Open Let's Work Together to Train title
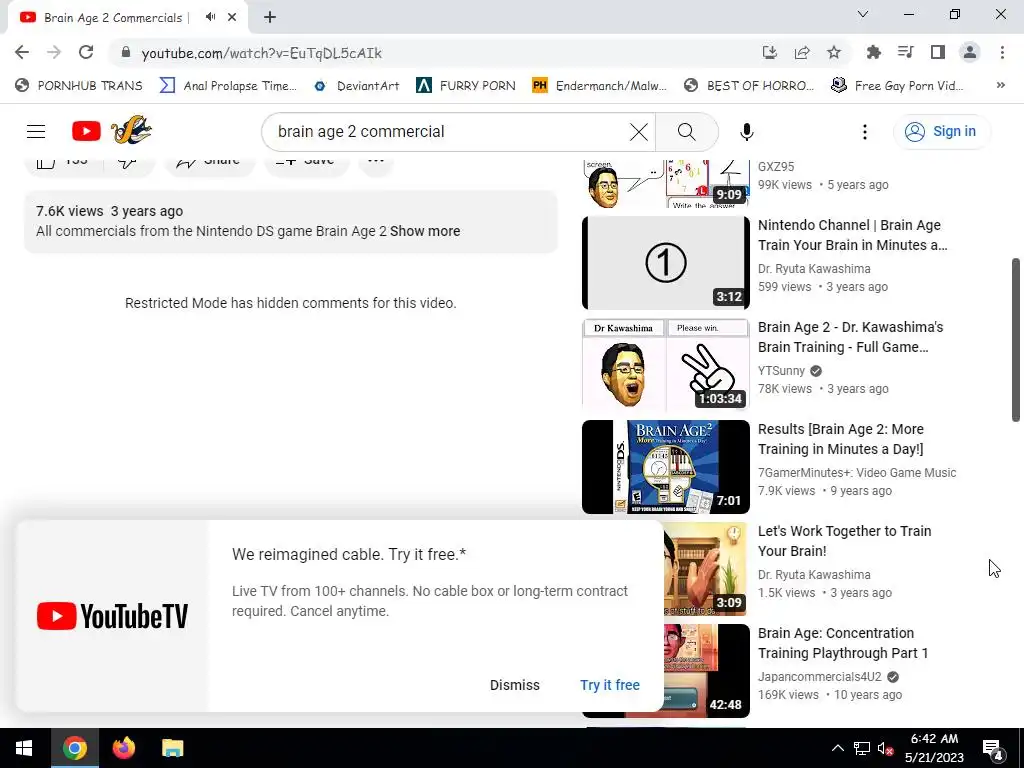The image size is (1024, 768). [x=844, y=541]
